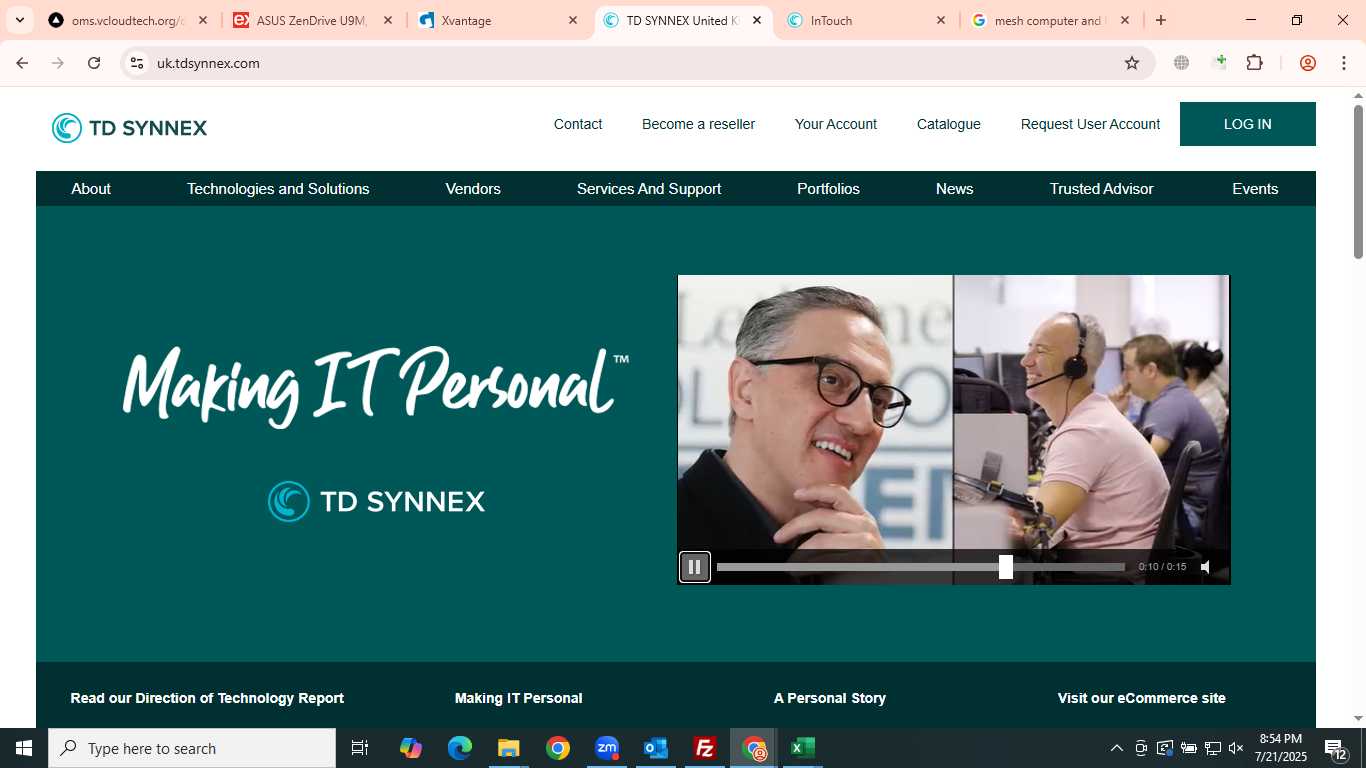This screenshot has height=768, width=1366.
Task: Open the Technologies and Solutions menu
Action: [278, 189]
